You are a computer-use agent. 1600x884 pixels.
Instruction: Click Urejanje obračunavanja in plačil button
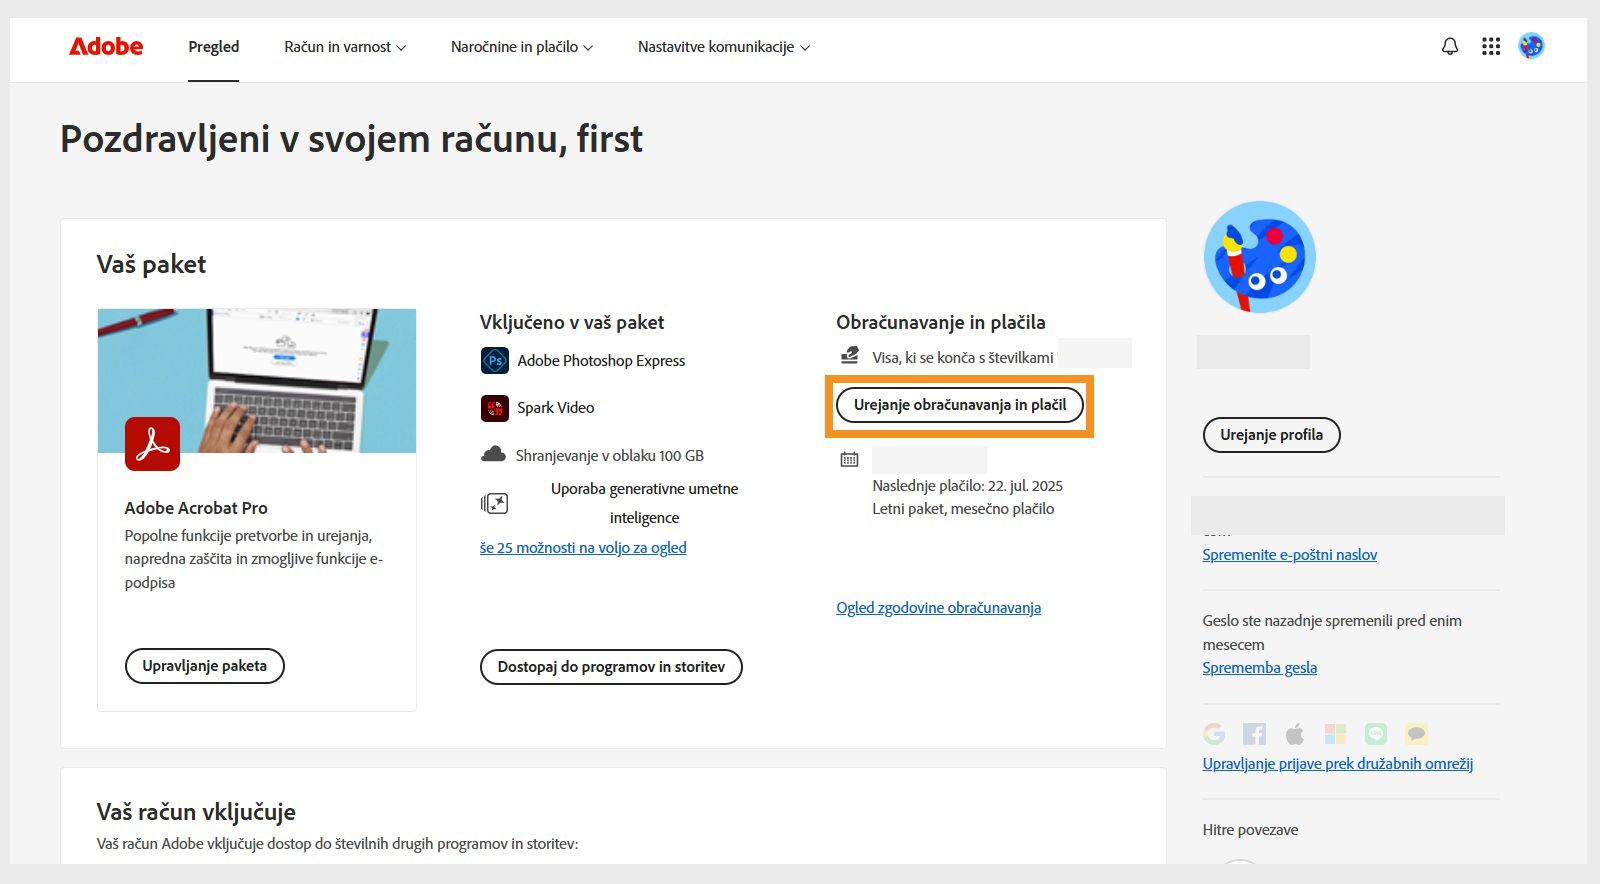pos(960,405)
